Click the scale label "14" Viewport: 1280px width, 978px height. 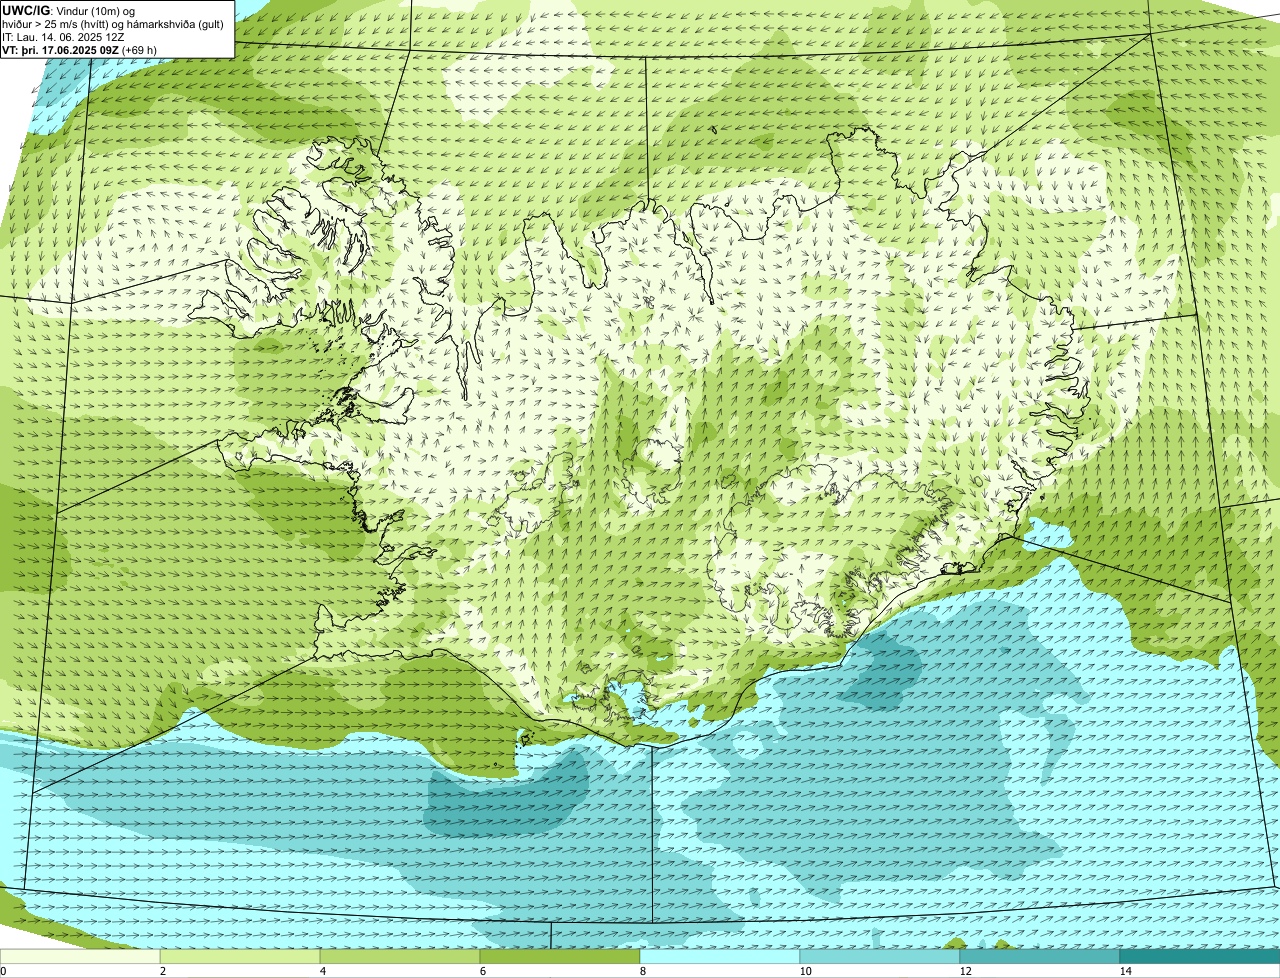tap(1125, 971)
